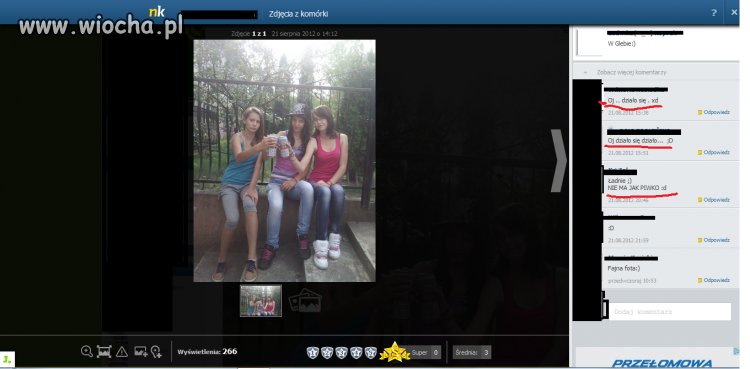Click the main photo of three girls
Screen dimensions: 750x369
pyautogui.click(x=284, y=161)
